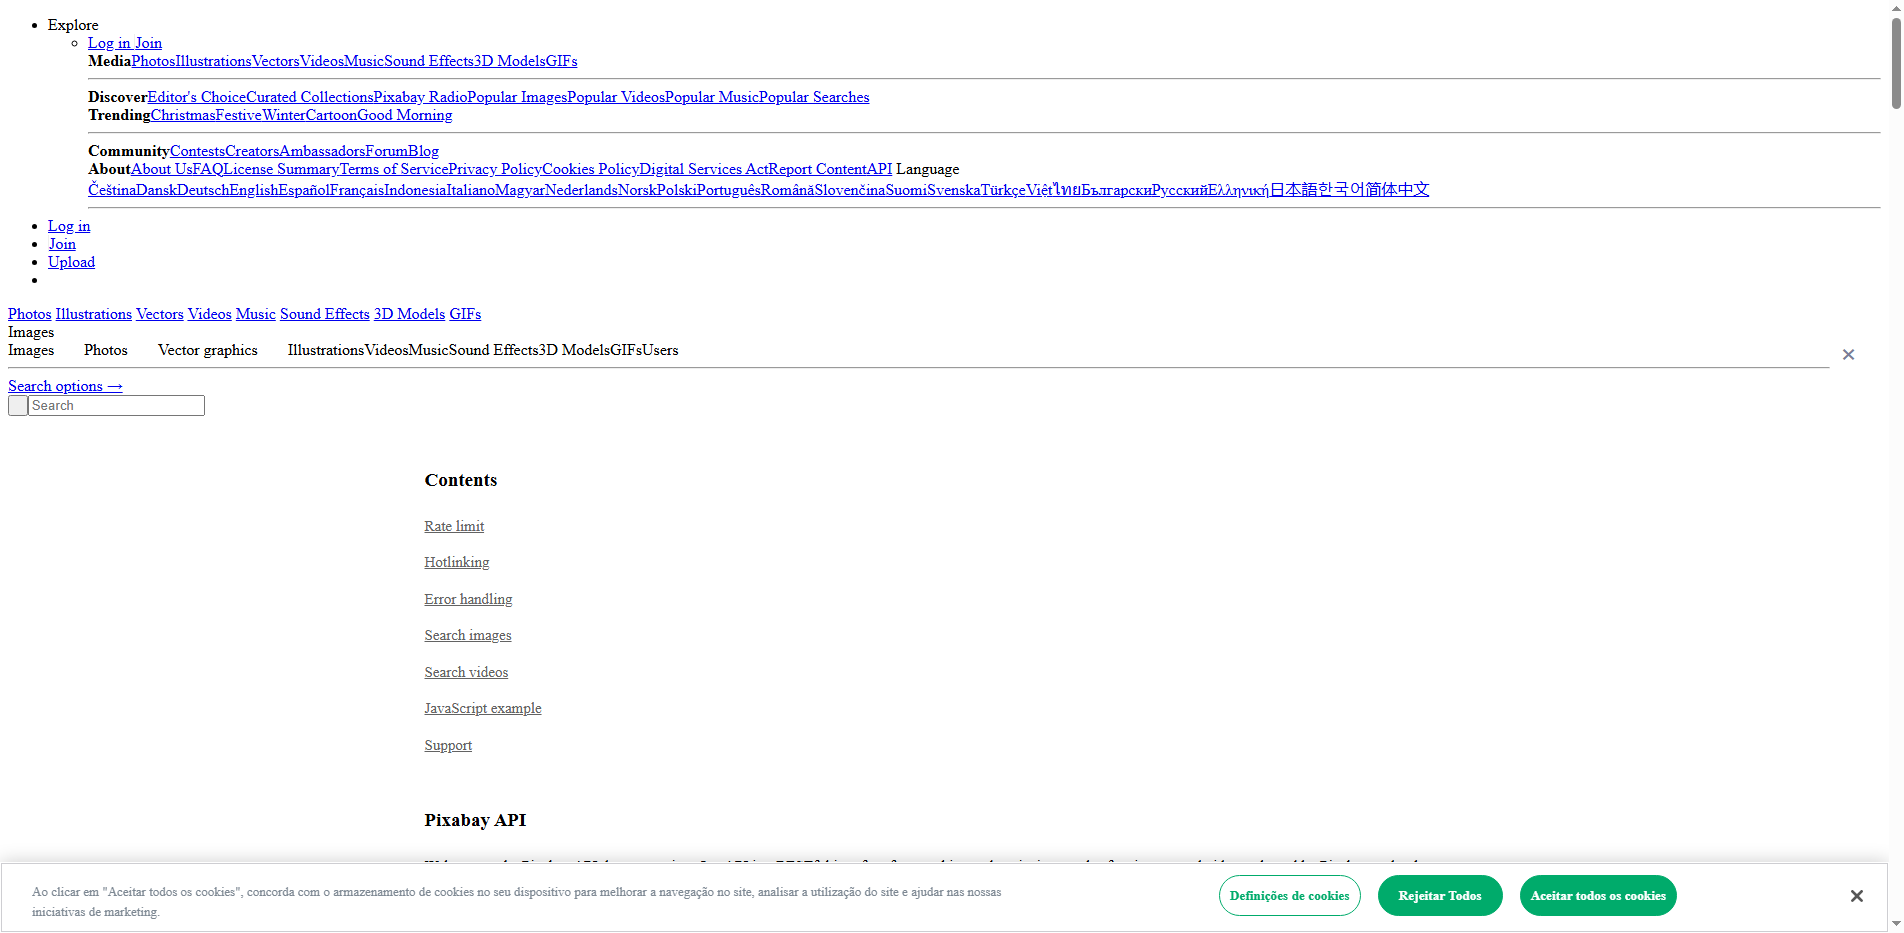Jump to Error handling section
1904x933 pixels.
(468, 599)
